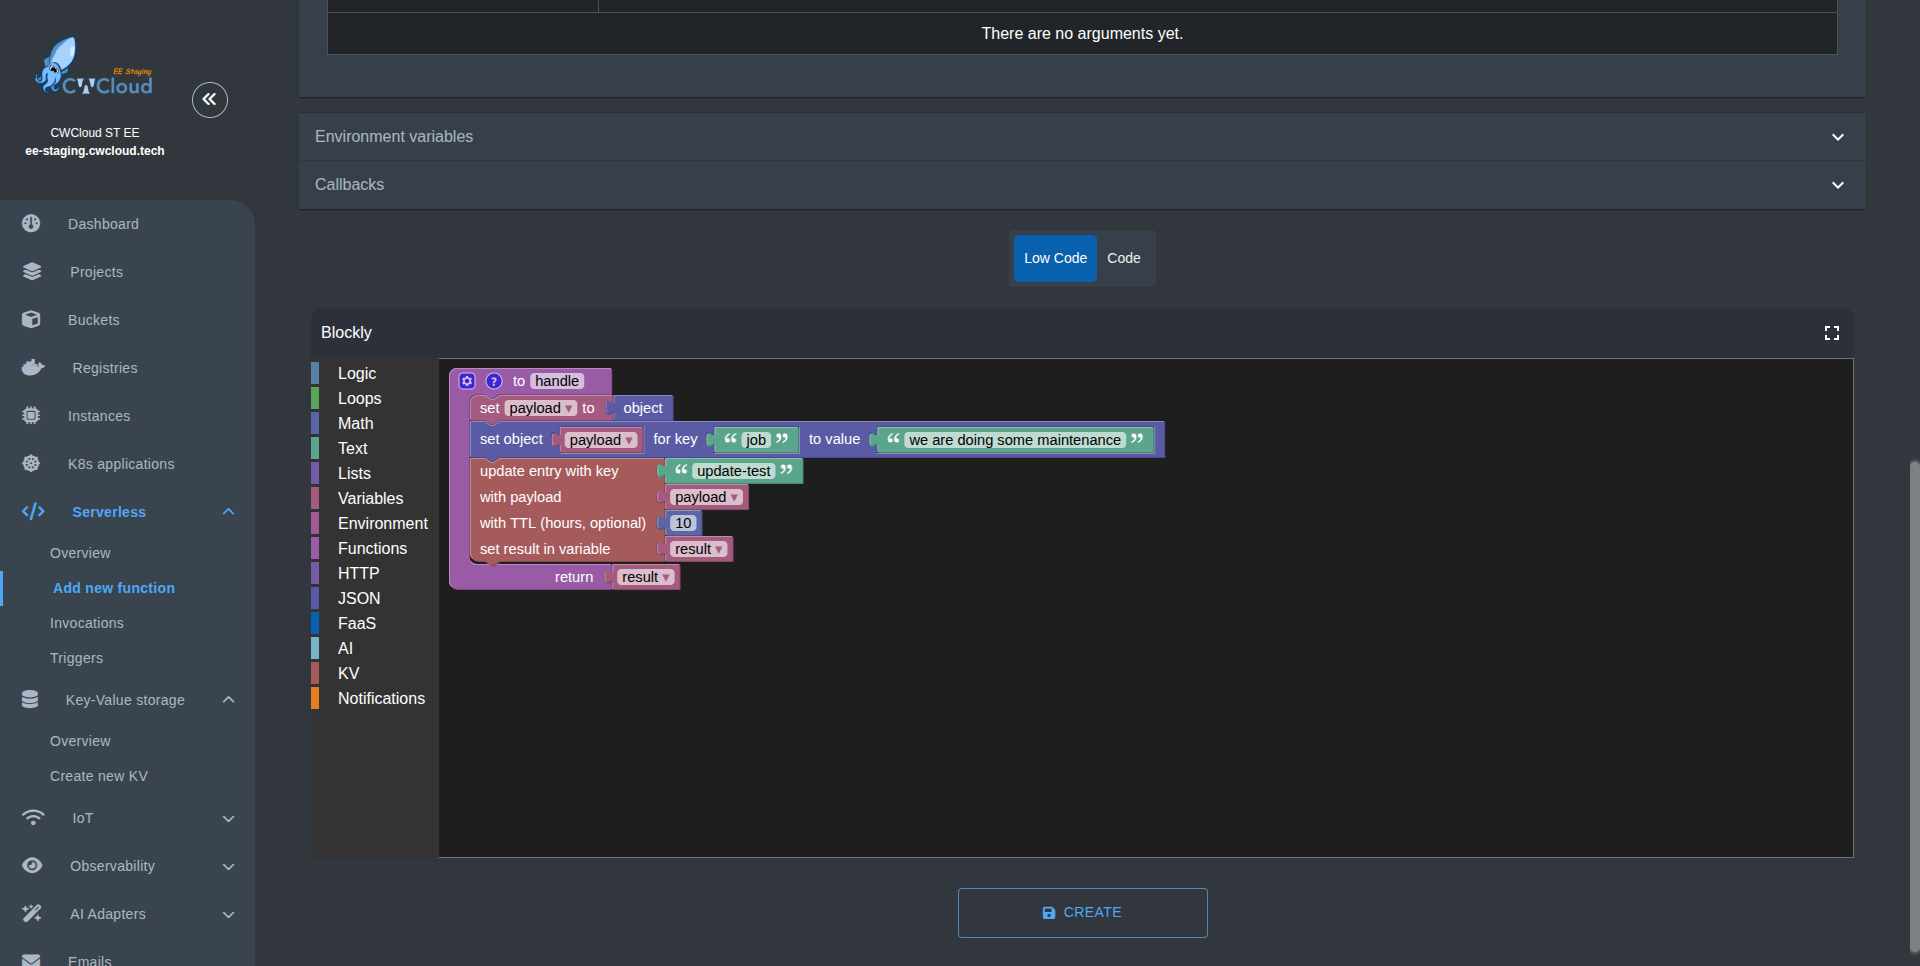
Task: Collapse the sidebar with the double-chevron button
Action: click(210, 100)
